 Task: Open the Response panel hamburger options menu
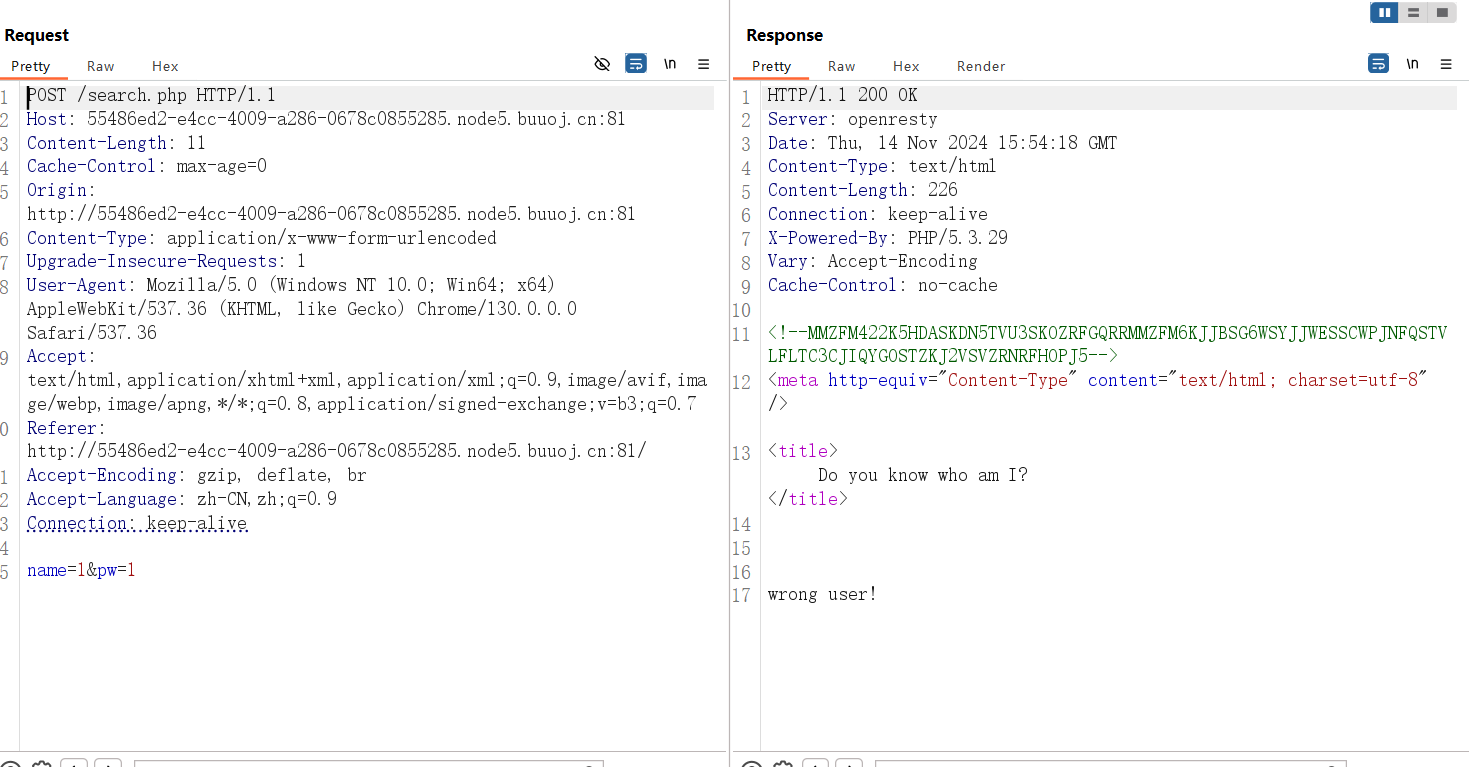click(1446, 64)
